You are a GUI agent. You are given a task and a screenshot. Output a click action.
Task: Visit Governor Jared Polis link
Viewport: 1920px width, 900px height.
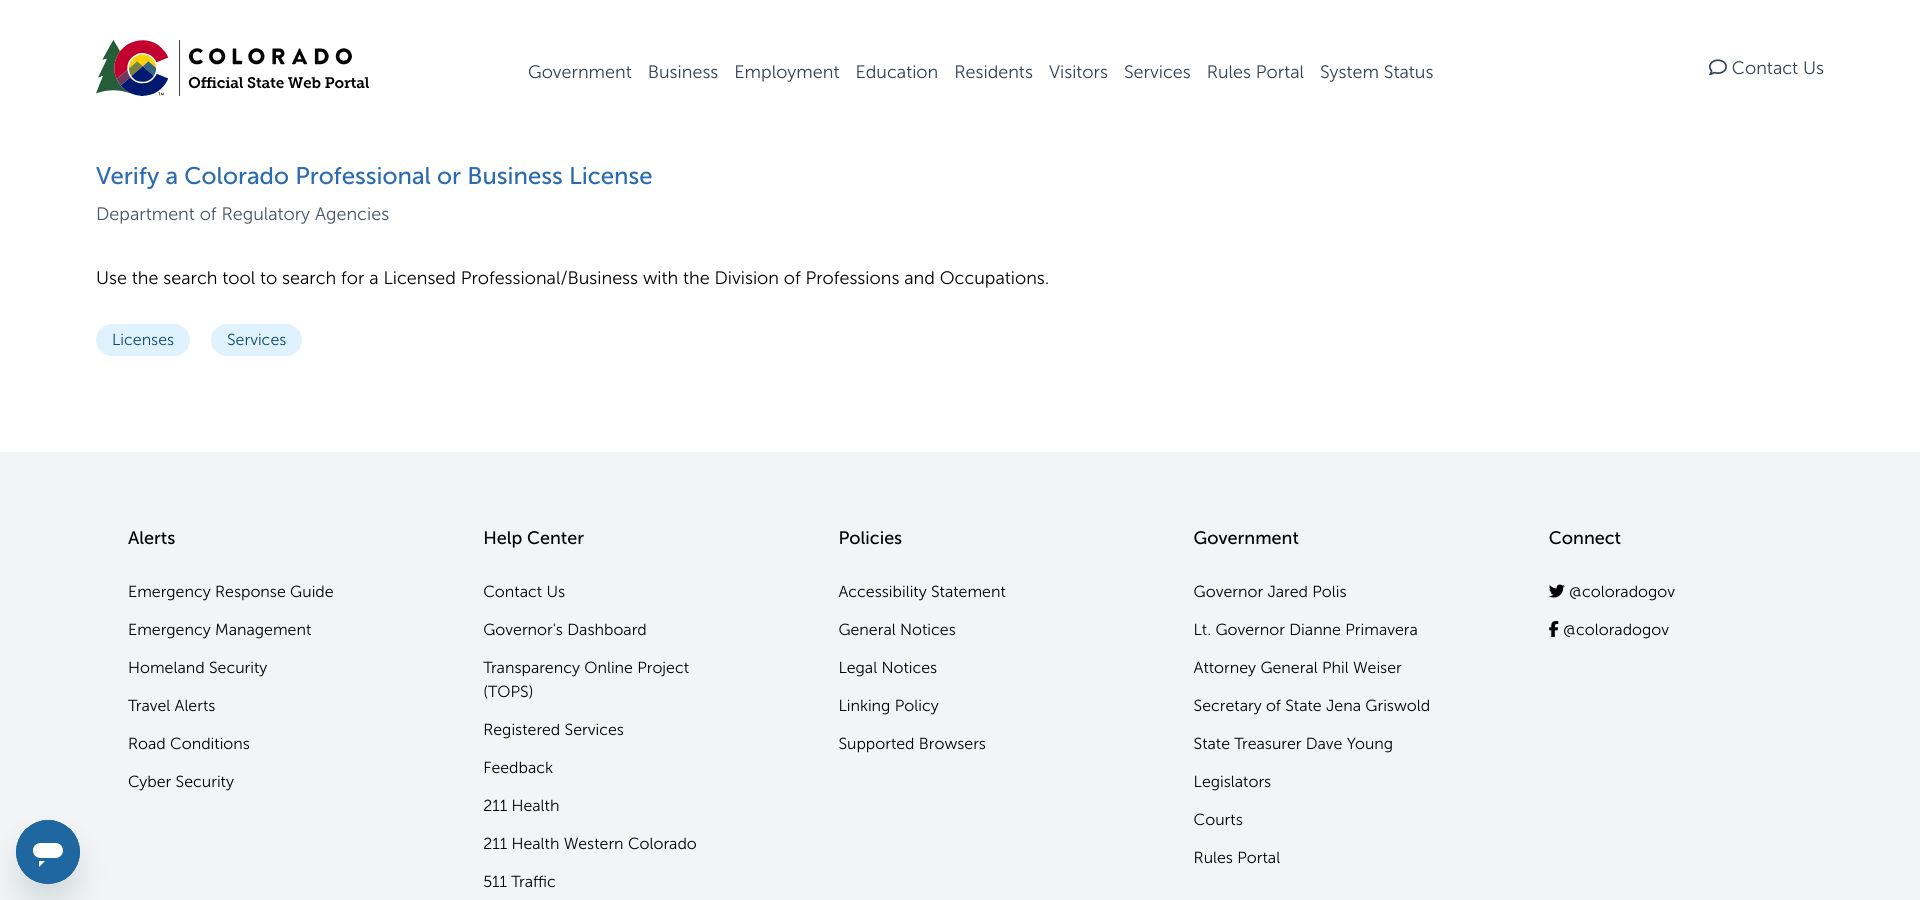point(1270,592)
